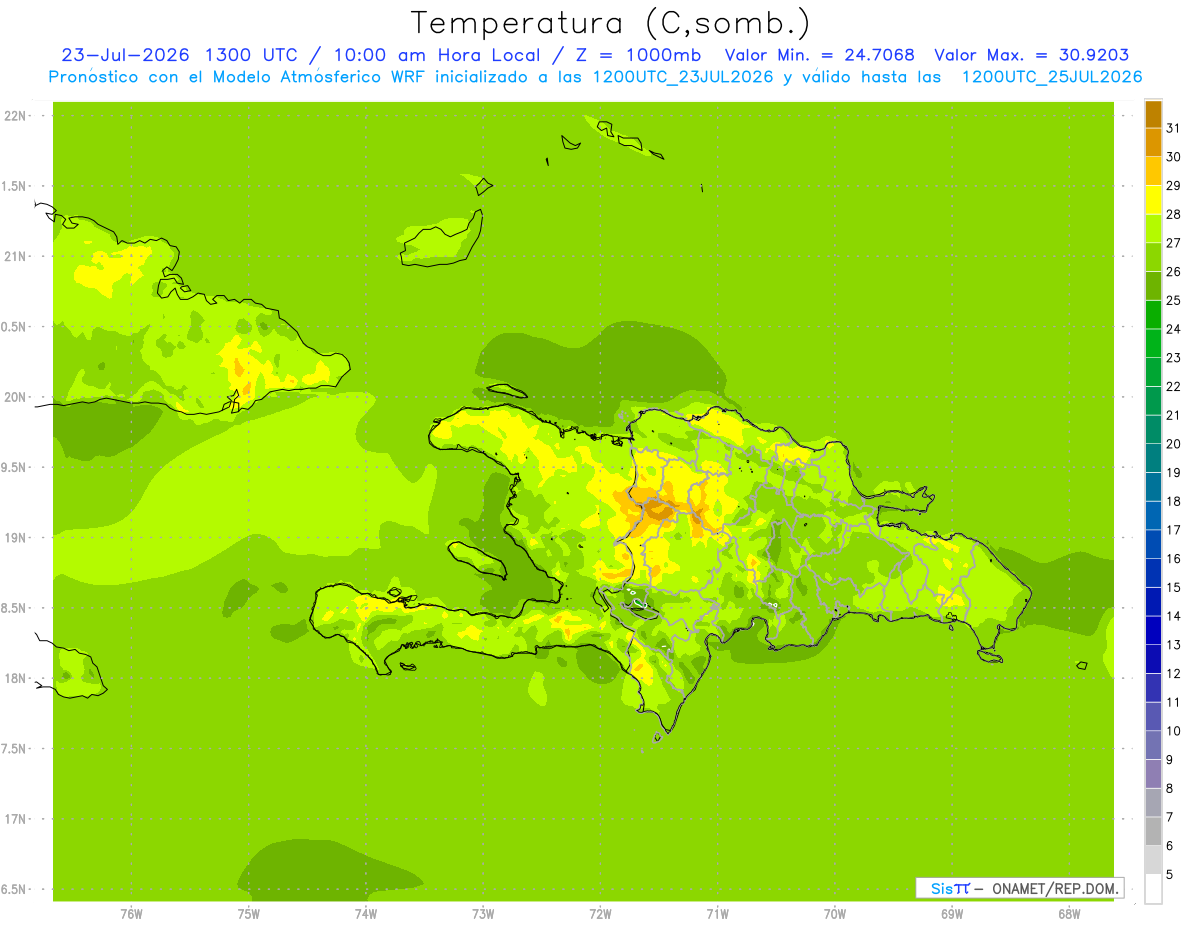Click the "17N" latitude label
This screenshot has width=1200, height=927.
pyautogui.click(x=16, y=819)
